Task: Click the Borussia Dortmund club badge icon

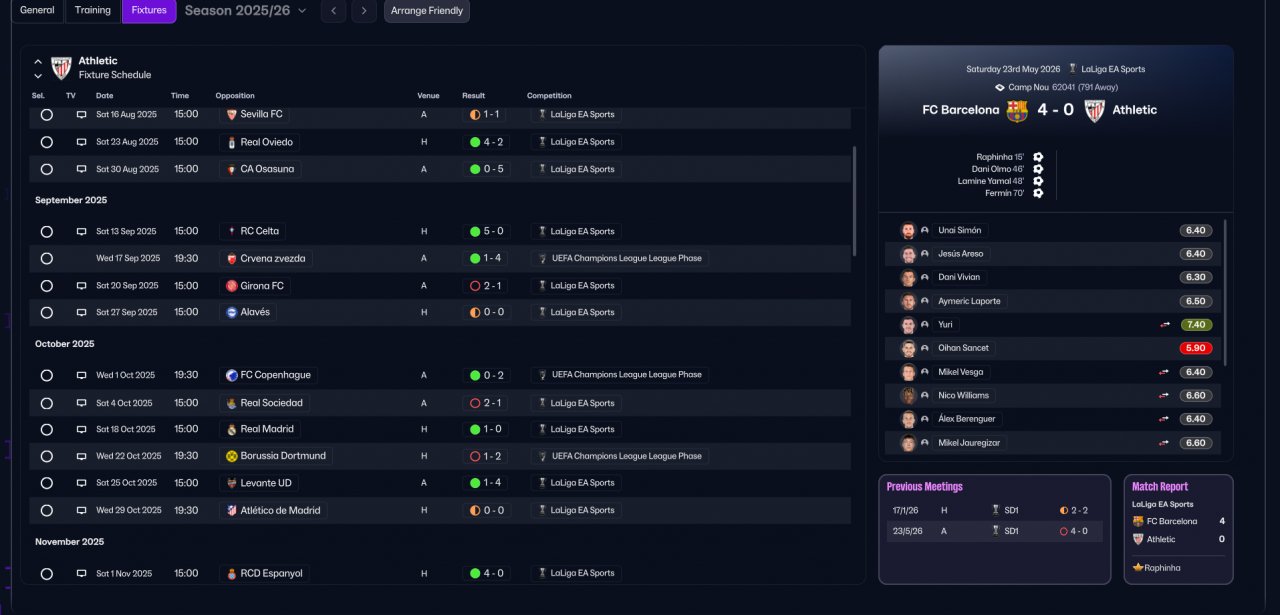Action: click(232, 456)
